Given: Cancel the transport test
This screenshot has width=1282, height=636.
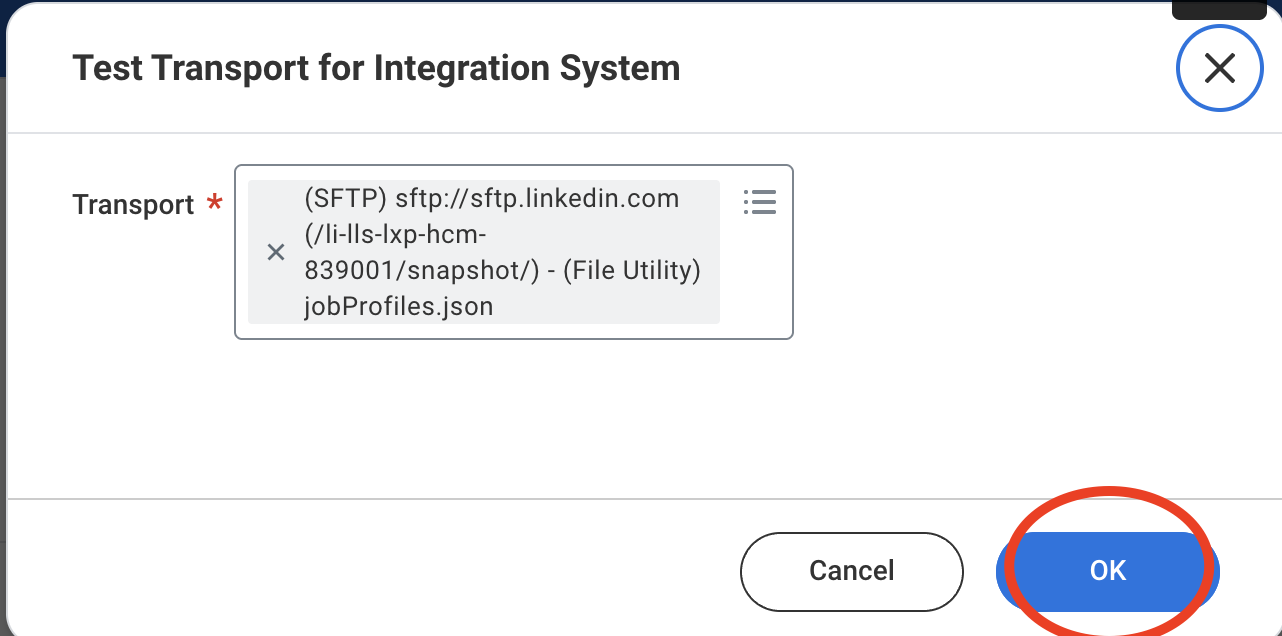Looking at the screenshot, I should (851, 571).
